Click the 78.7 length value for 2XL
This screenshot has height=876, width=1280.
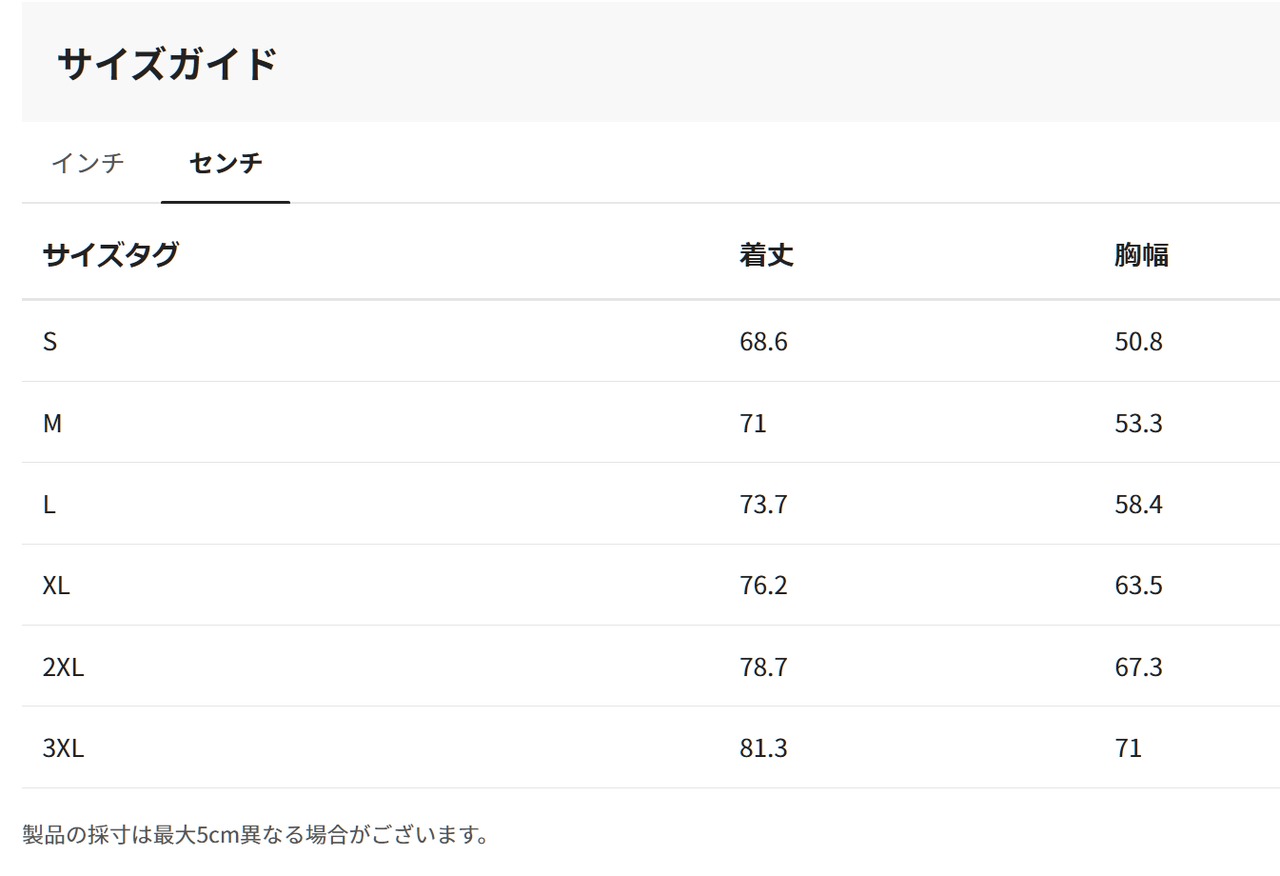click(x=763, y=667)
